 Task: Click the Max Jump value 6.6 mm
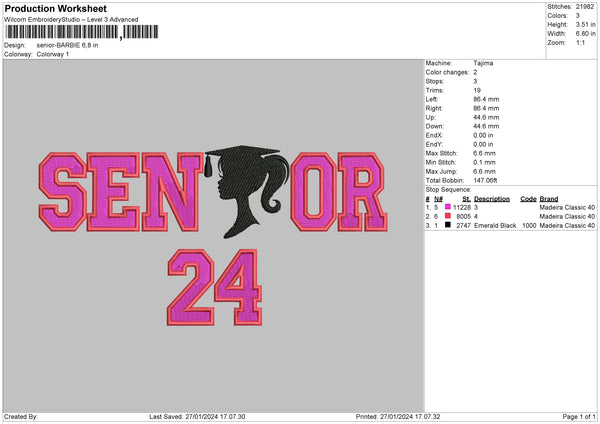click(x=484, y=171)
